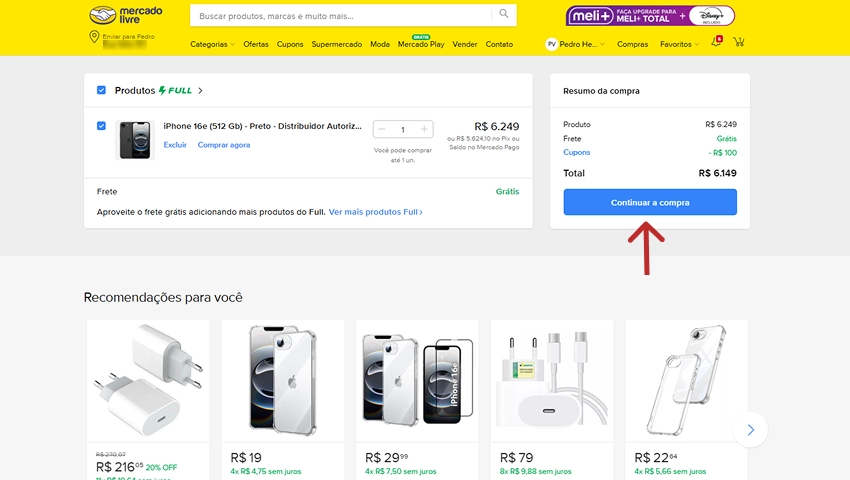Open the R$ 19 clear case product
The image size is (850, 480).
pyautogui.click(x=282, y=381)
